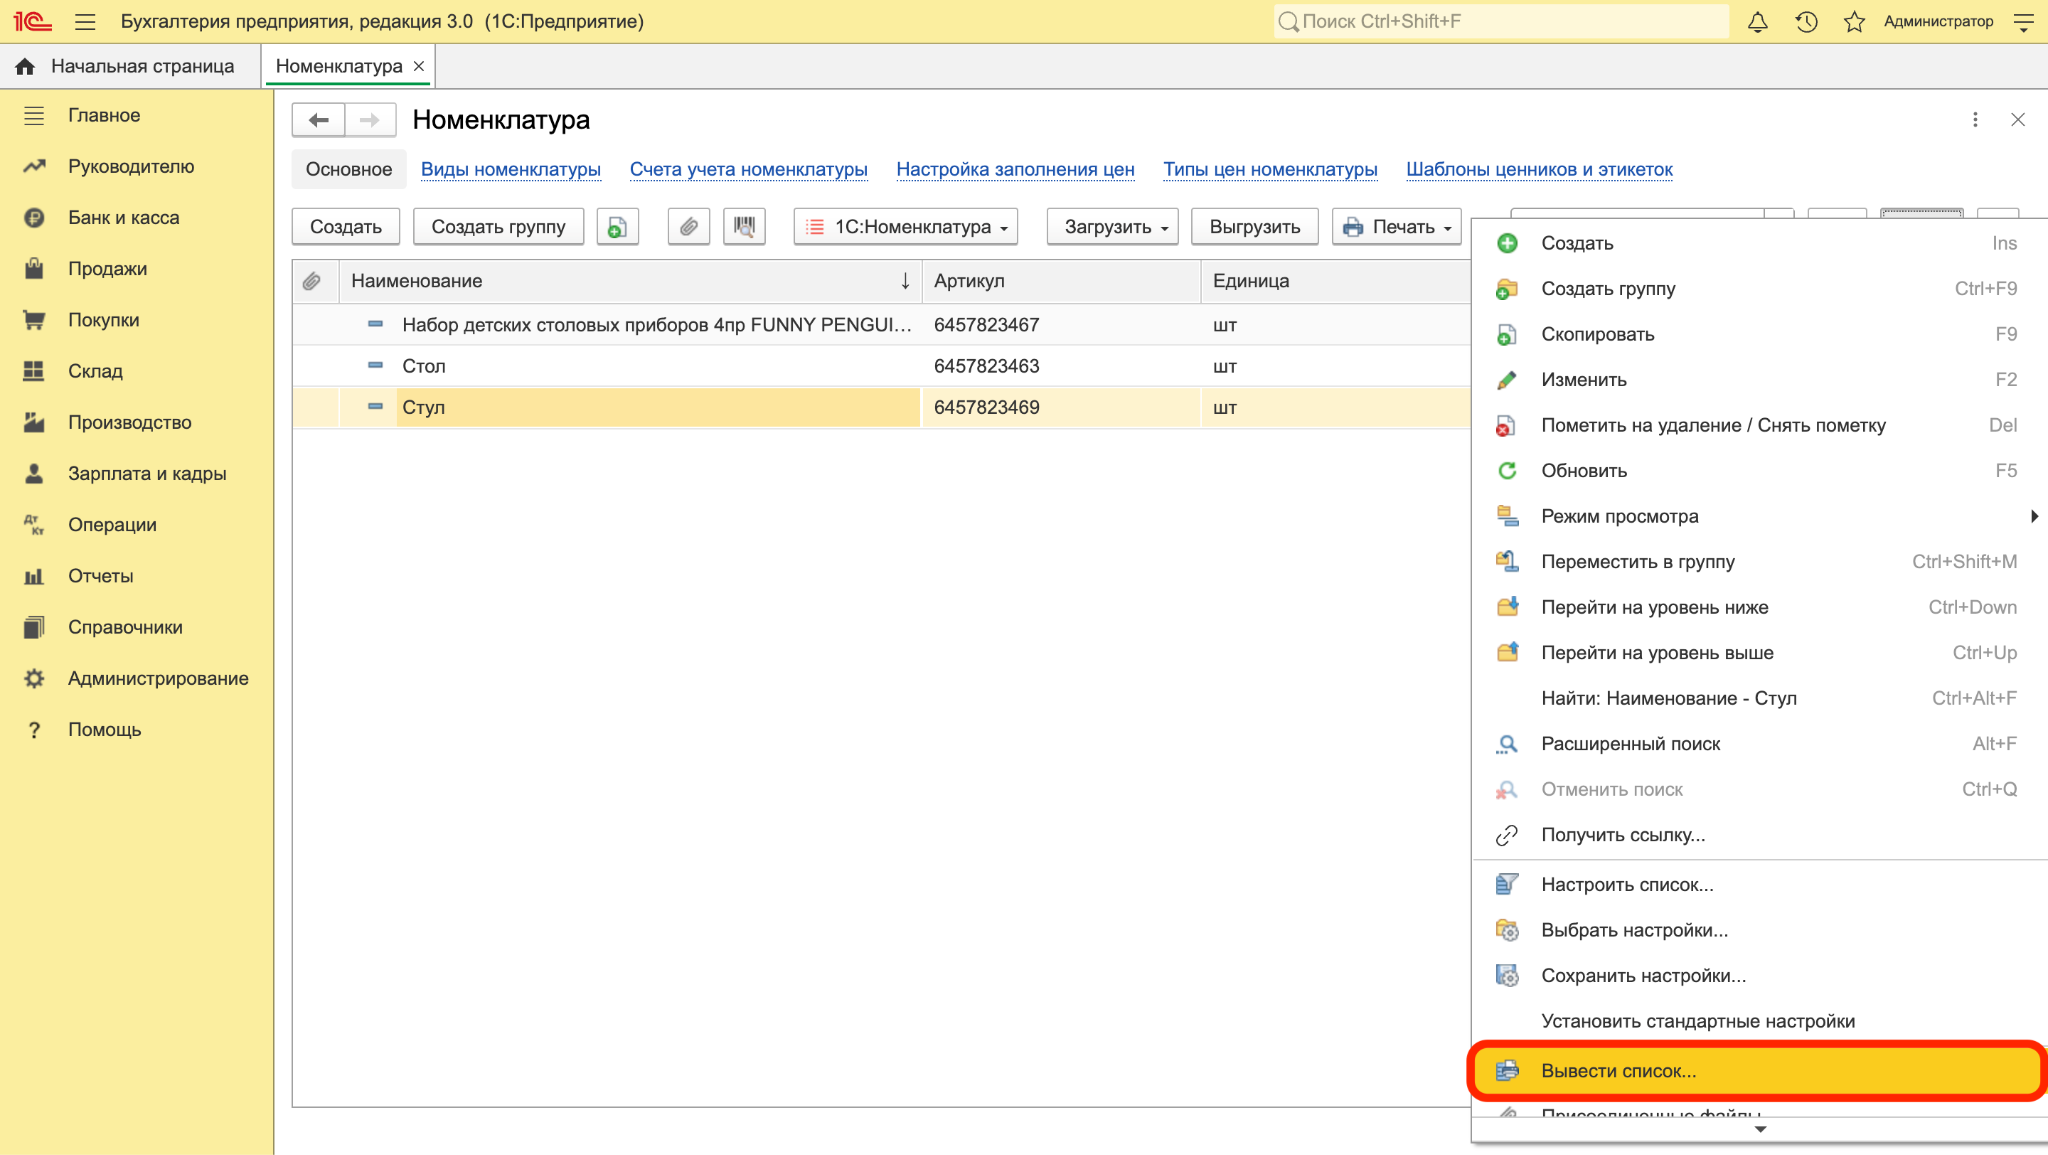Choose Настроить список menu item

tap(1759, 885)
